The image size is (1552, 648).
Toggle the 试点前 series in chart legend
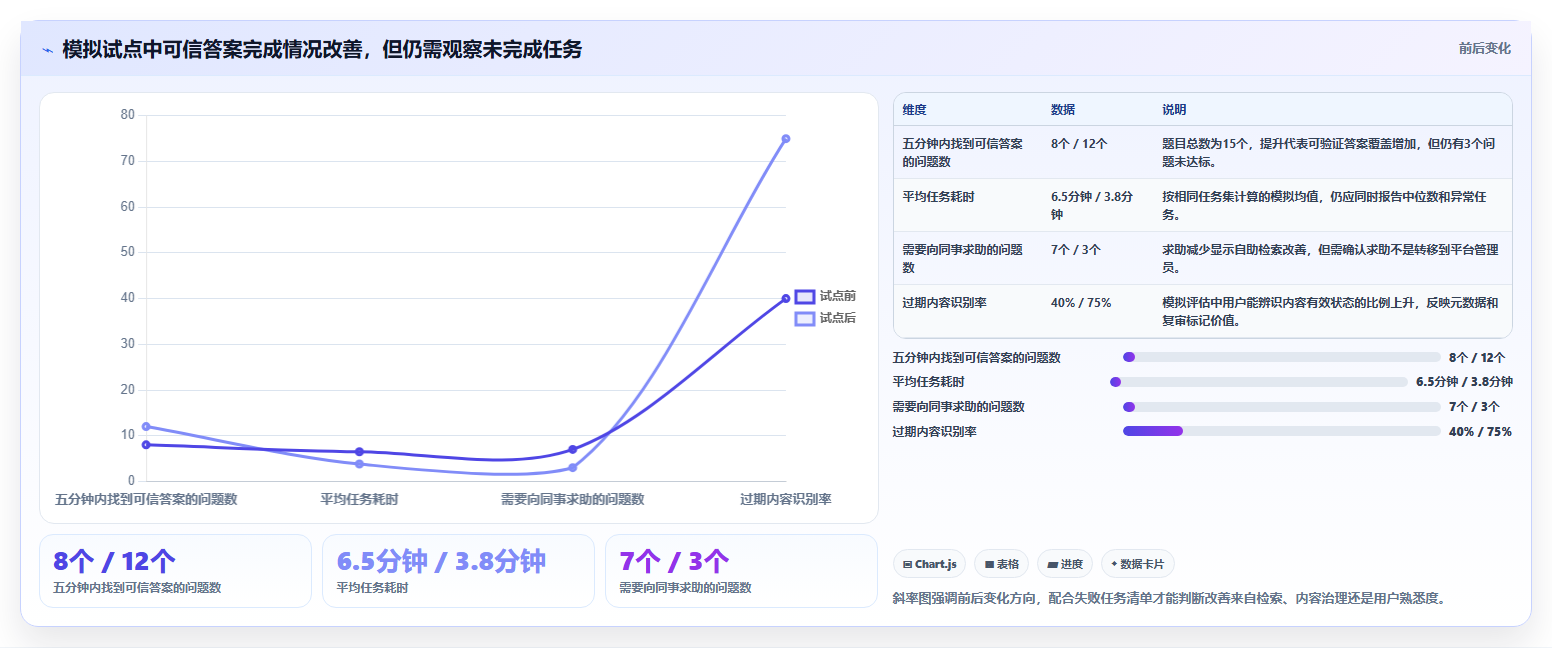point(825,296)
